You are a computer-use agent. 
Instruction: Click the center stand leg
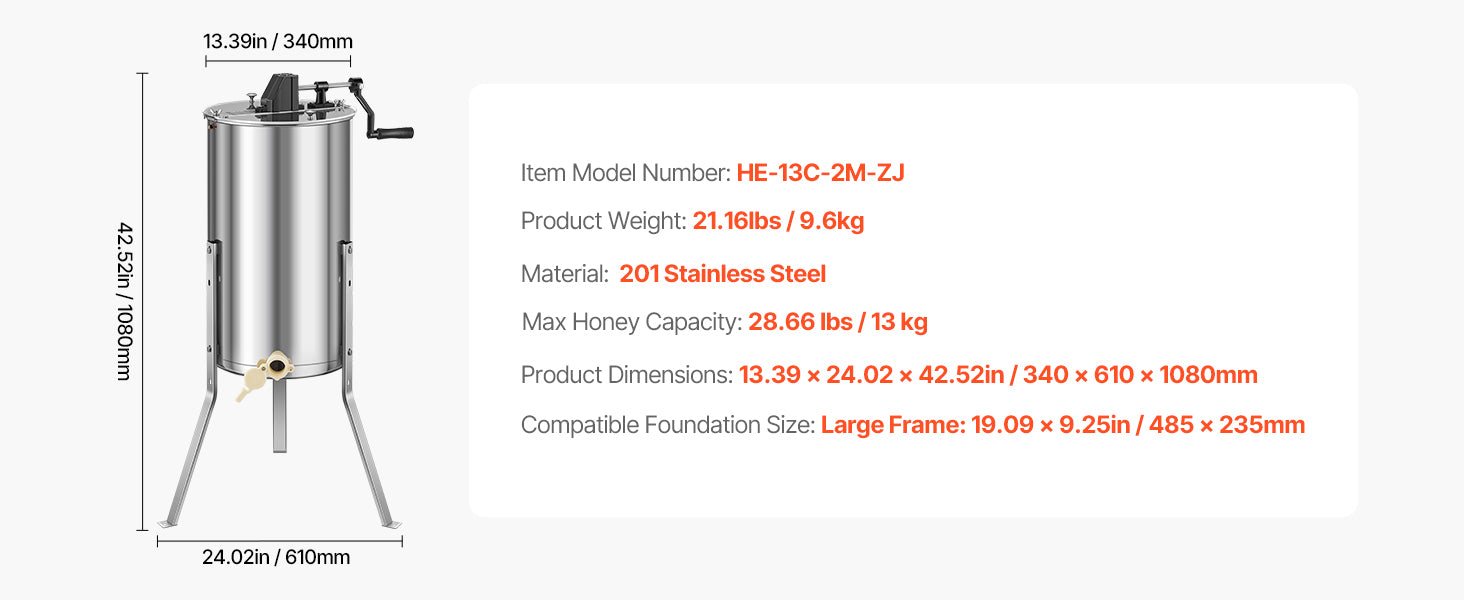click(x=280, y=414)
